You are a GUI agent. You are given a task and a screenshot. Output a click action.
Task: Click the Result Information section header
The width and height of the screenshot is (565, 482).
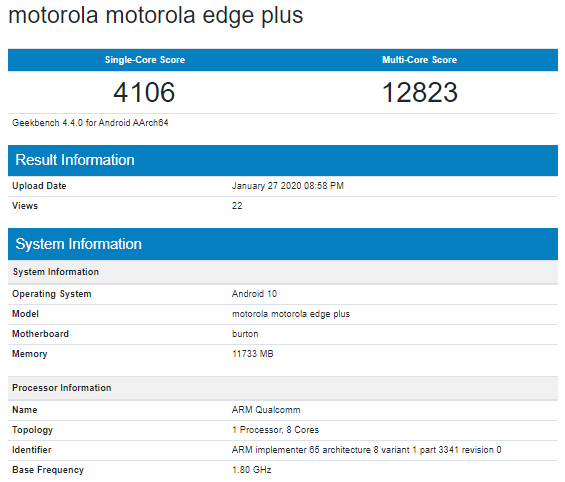click(x=283, y=160)
